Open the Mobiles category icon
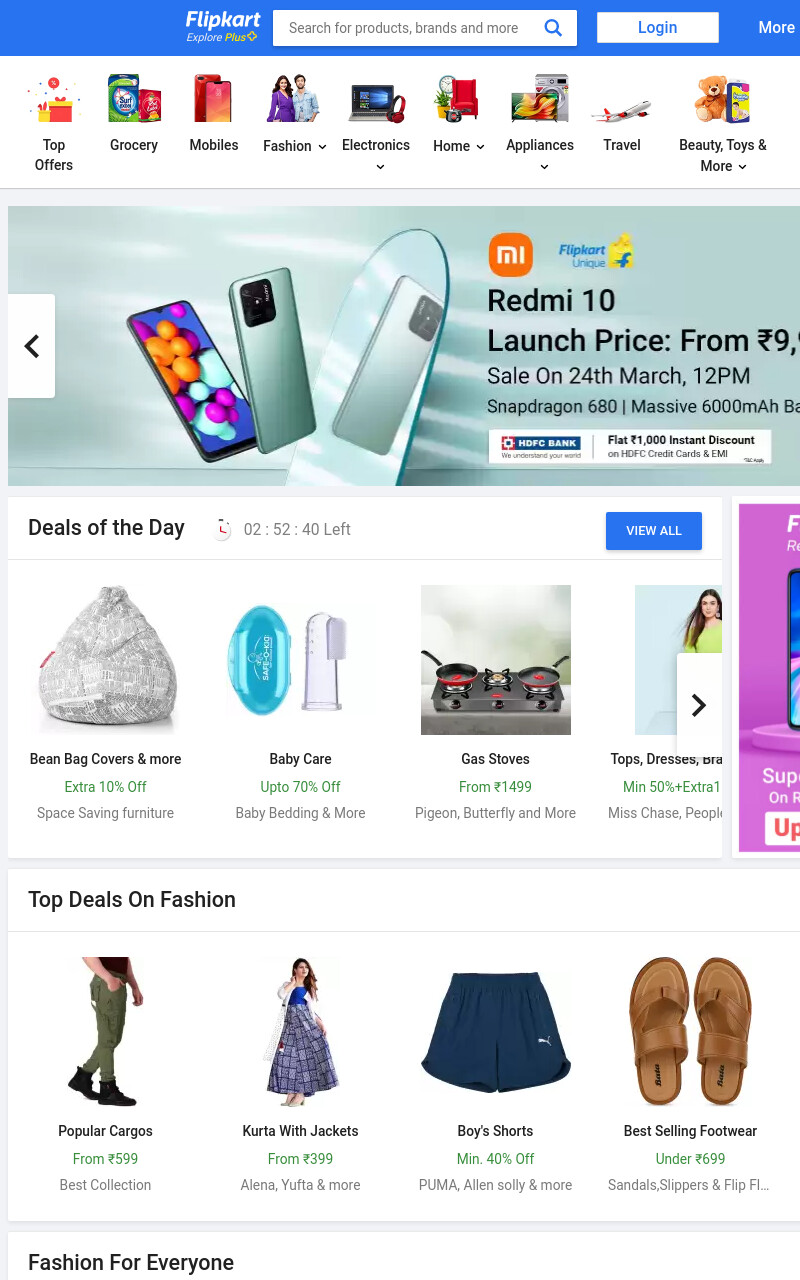 pos(214,98)
